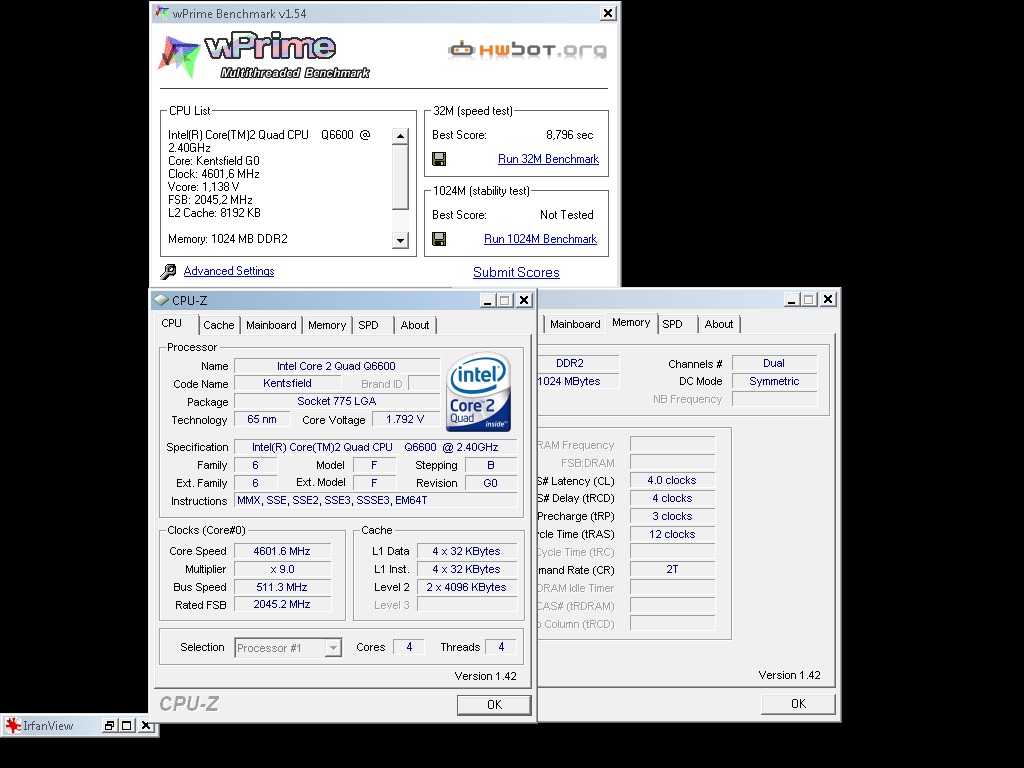Click the wrench icon beside Advanced Settings
The width and height of the screenshot is (1024, 768).
tap(168, 271)
